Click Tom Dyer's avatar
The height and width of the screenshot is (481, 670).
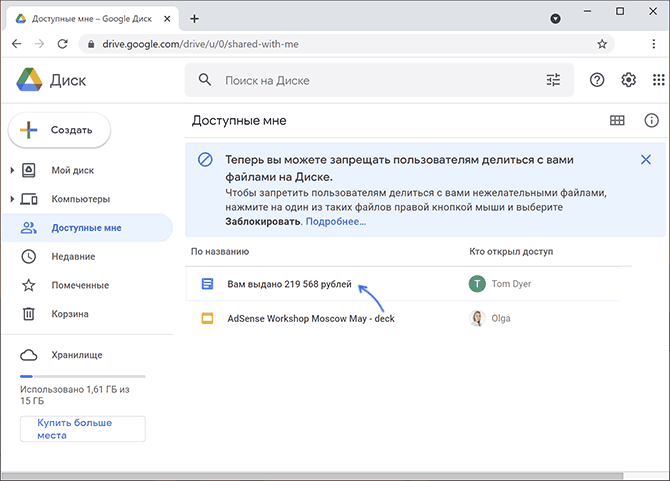477,284
